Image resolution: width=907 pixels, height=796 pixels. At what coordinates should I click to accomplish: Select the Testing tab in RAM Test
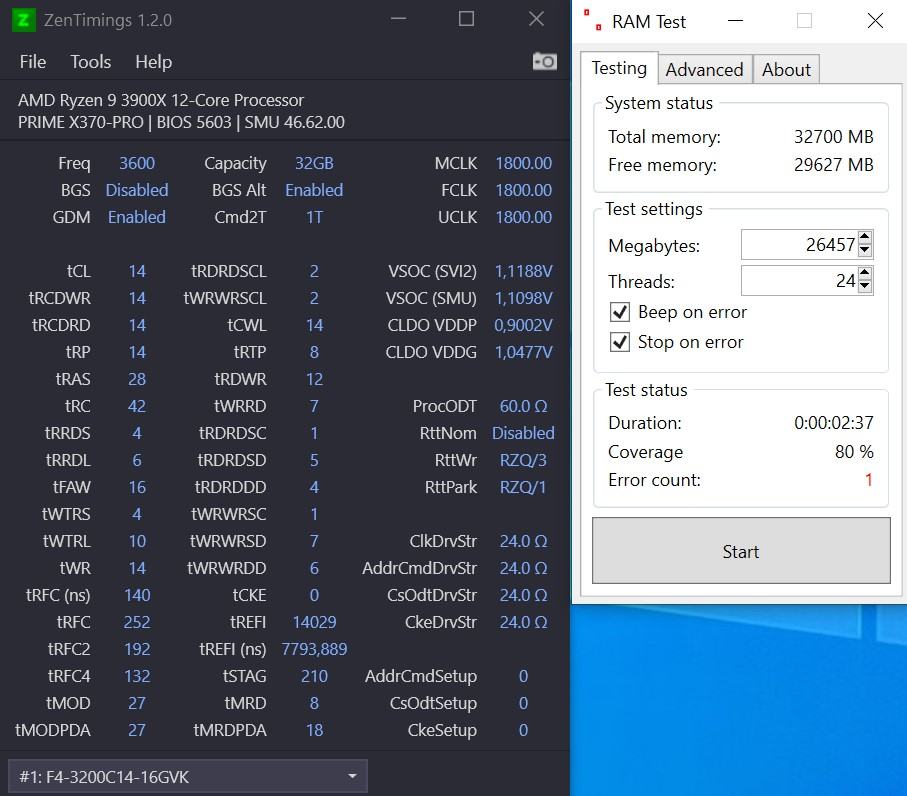[619, 68]
